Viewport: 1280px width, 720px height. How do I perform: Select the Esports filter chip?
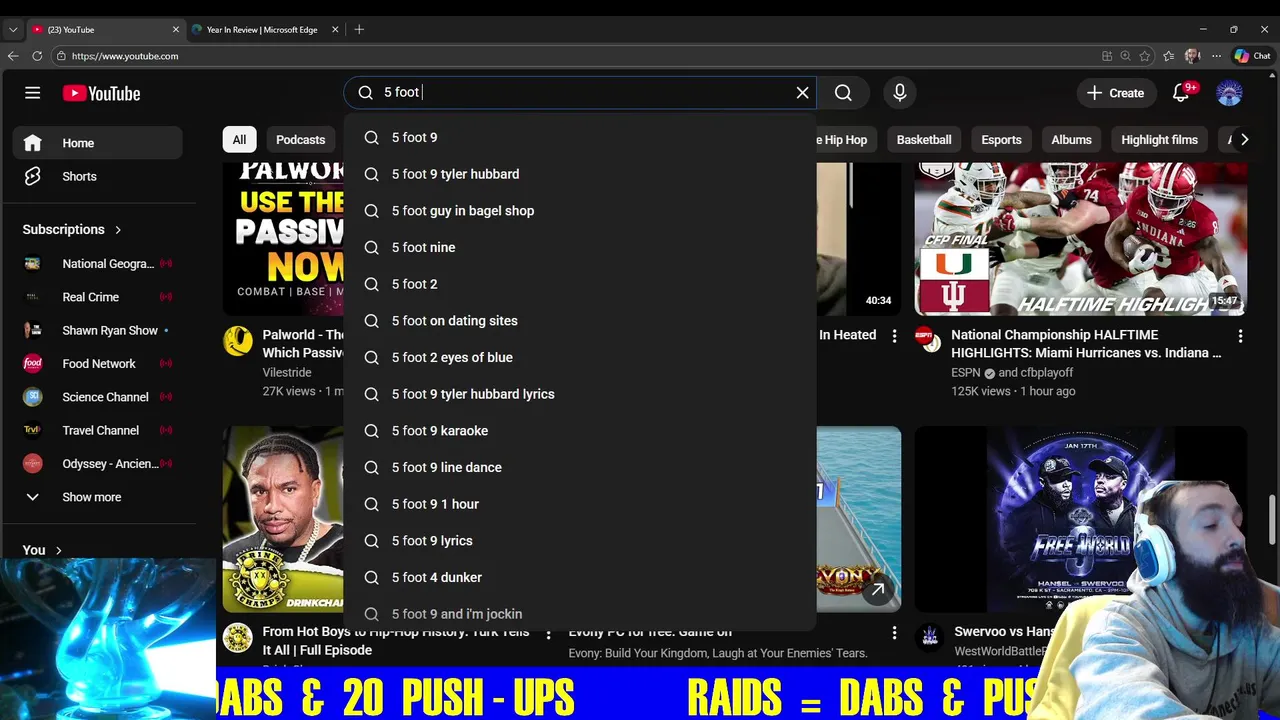[1001, 140]
